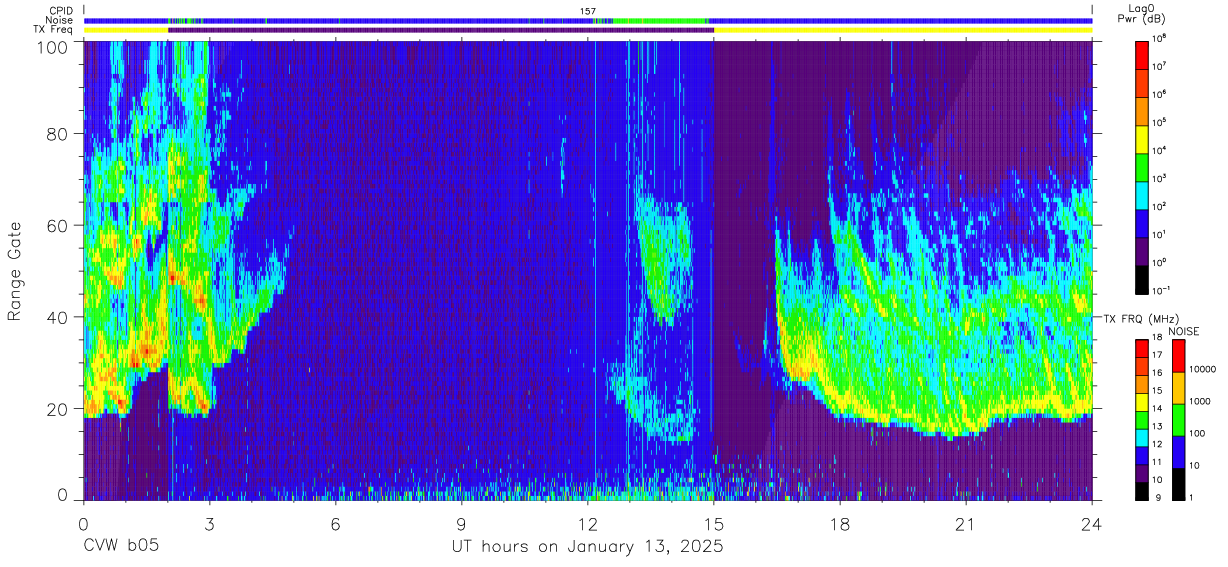Image resolution: width=1228 pixels, height=567 pixels.
Task: Click the red segment of the Lag0 Pwr colorbar
Action: [1142, 54]
